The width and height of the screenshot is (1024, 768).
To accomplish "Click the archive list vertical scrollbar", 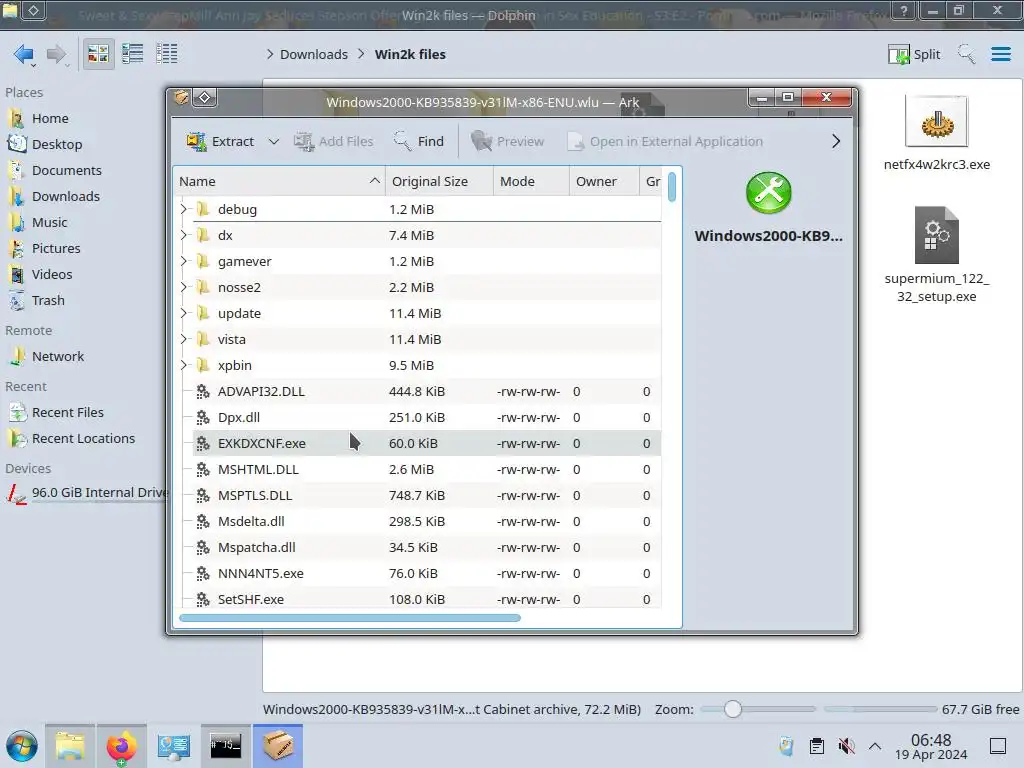I will coord(672,185).
